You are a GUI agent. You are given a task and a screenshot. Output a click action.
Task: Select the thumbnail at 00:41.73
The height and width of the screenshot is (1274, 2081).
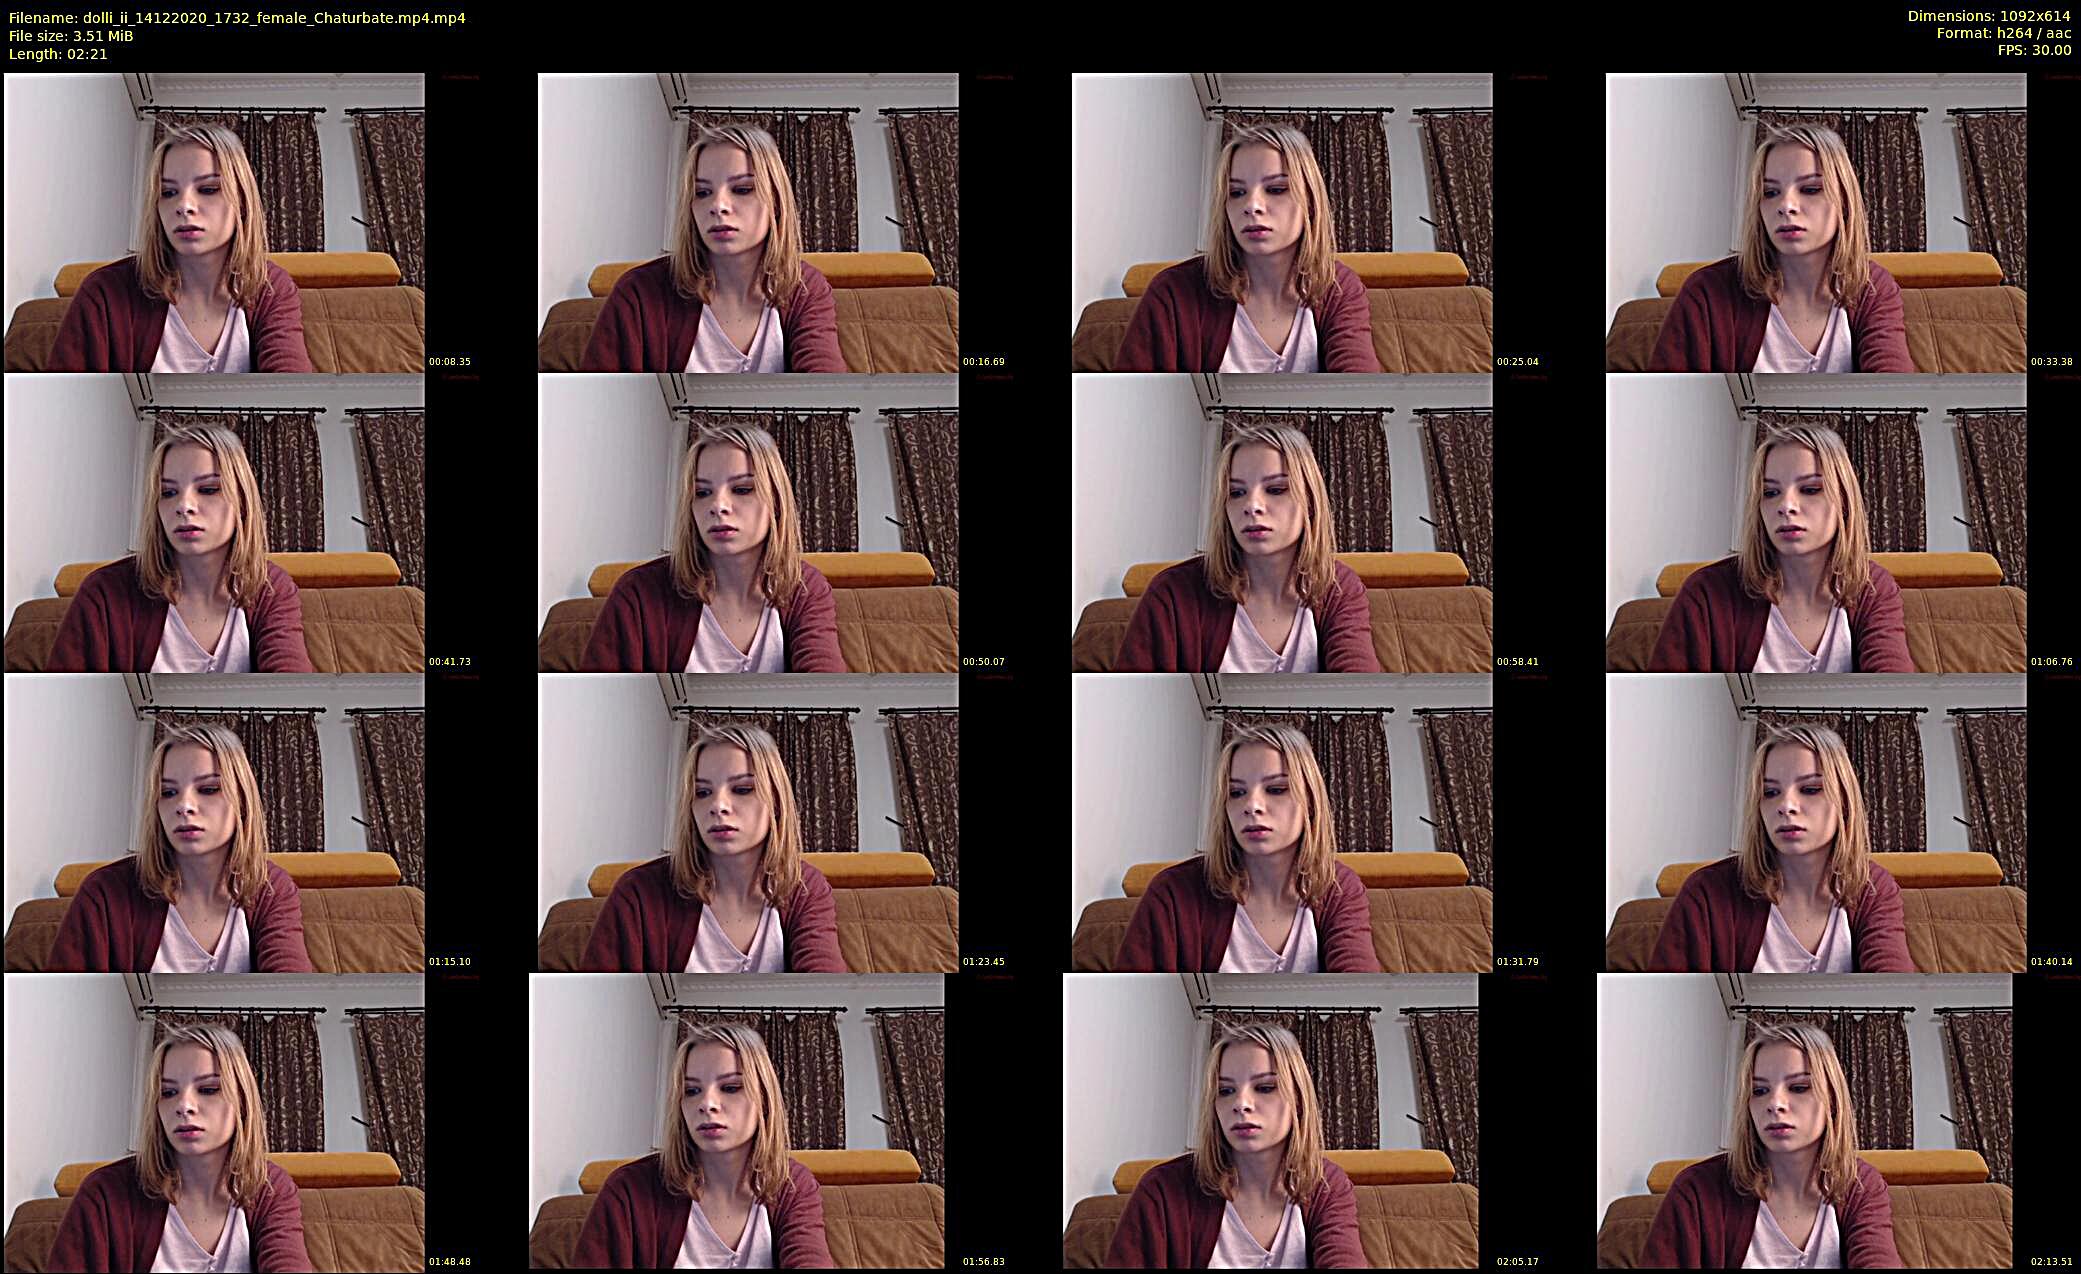click(x=214, y=522)
